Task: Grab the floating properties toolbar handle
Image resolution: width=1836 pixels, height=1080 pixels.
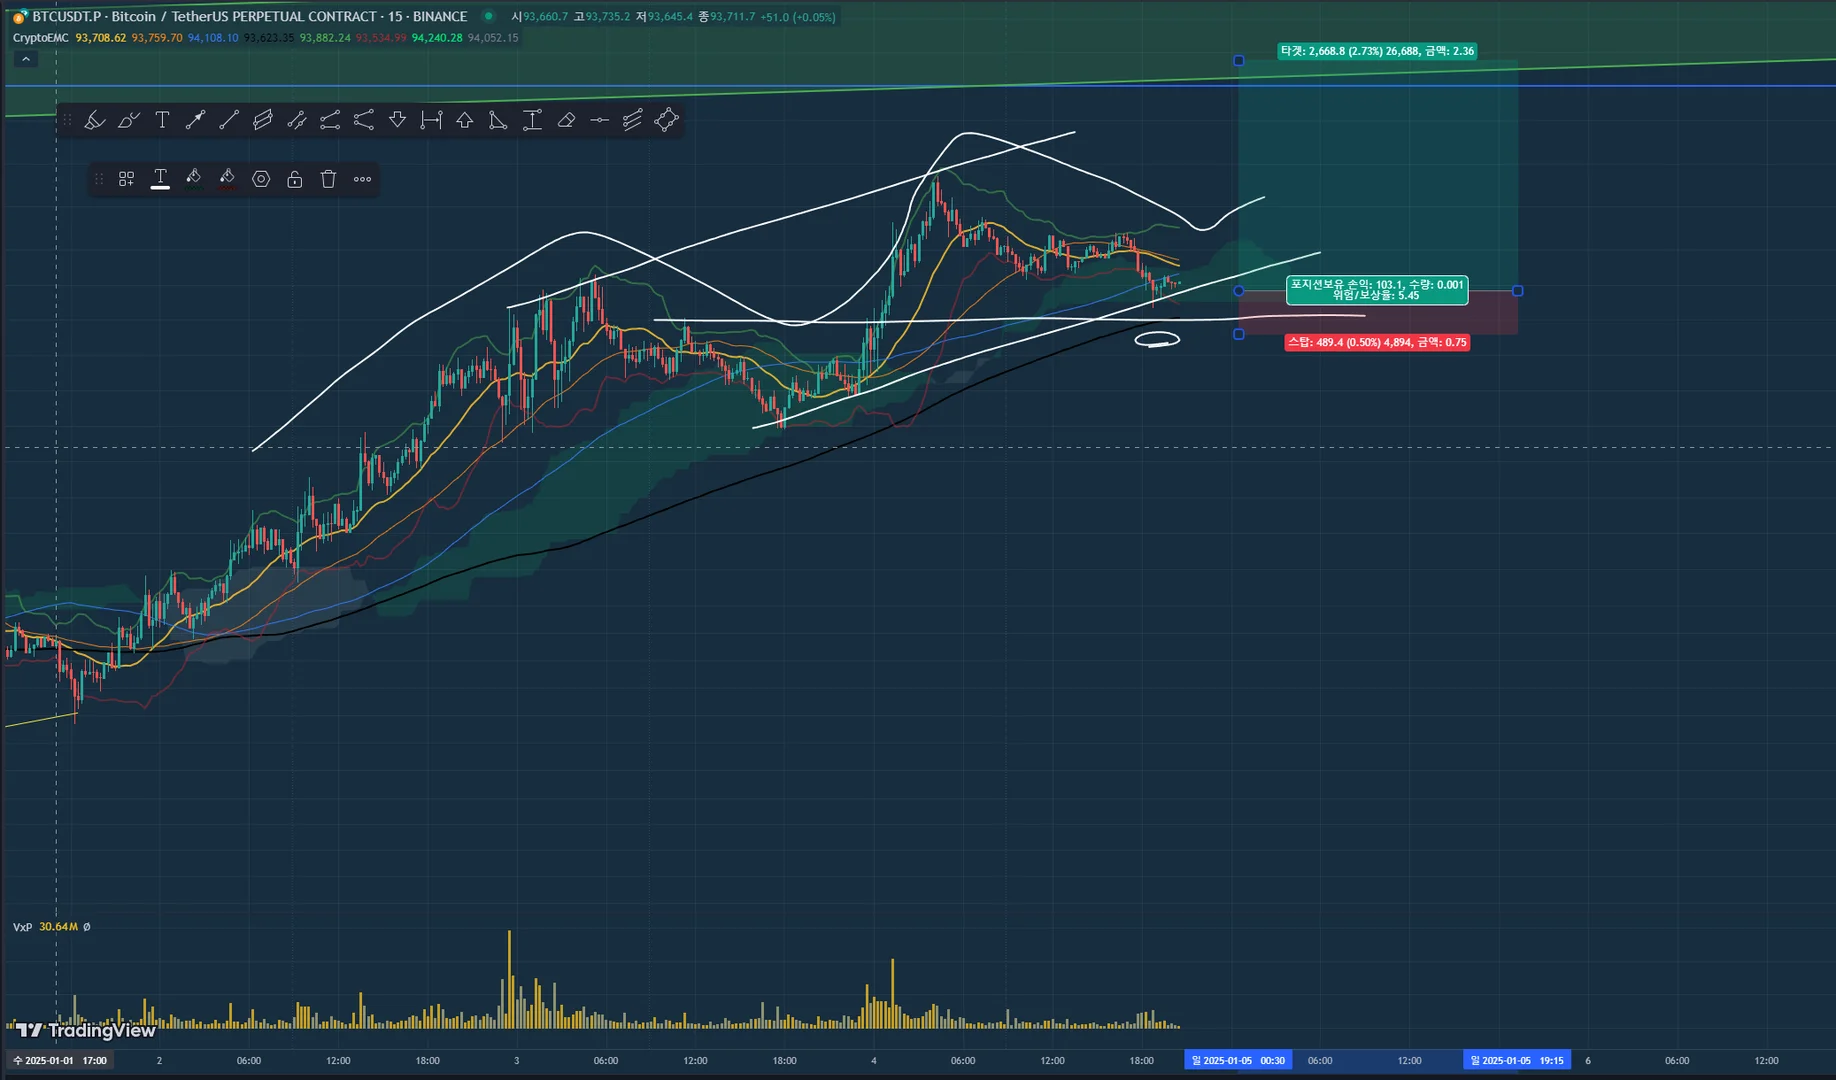Action: tap(99, 179)
